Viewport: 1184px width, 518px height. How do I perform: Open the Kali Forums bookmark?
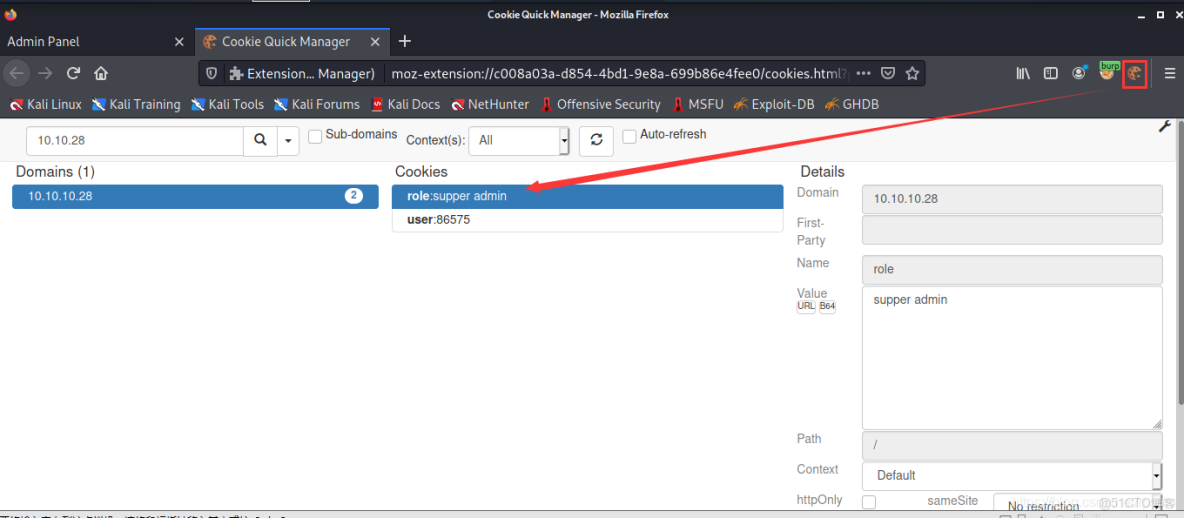point(316,104)
